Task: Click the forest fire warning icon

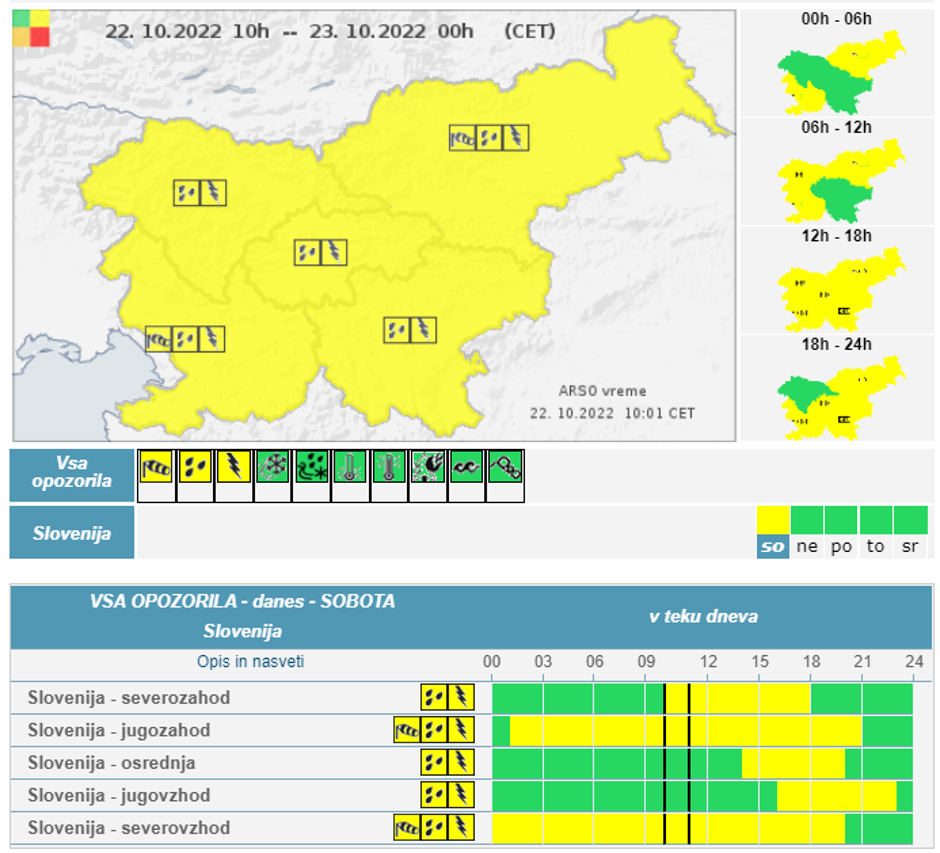Action: pyautogui.click(x=429, y=467)
